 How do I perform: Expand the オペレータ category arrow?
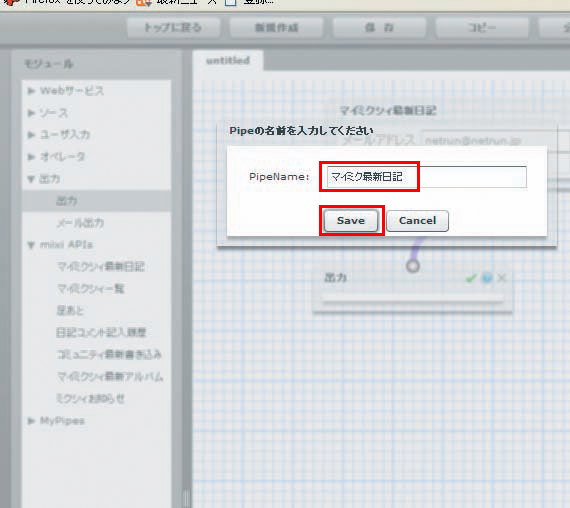31,157
